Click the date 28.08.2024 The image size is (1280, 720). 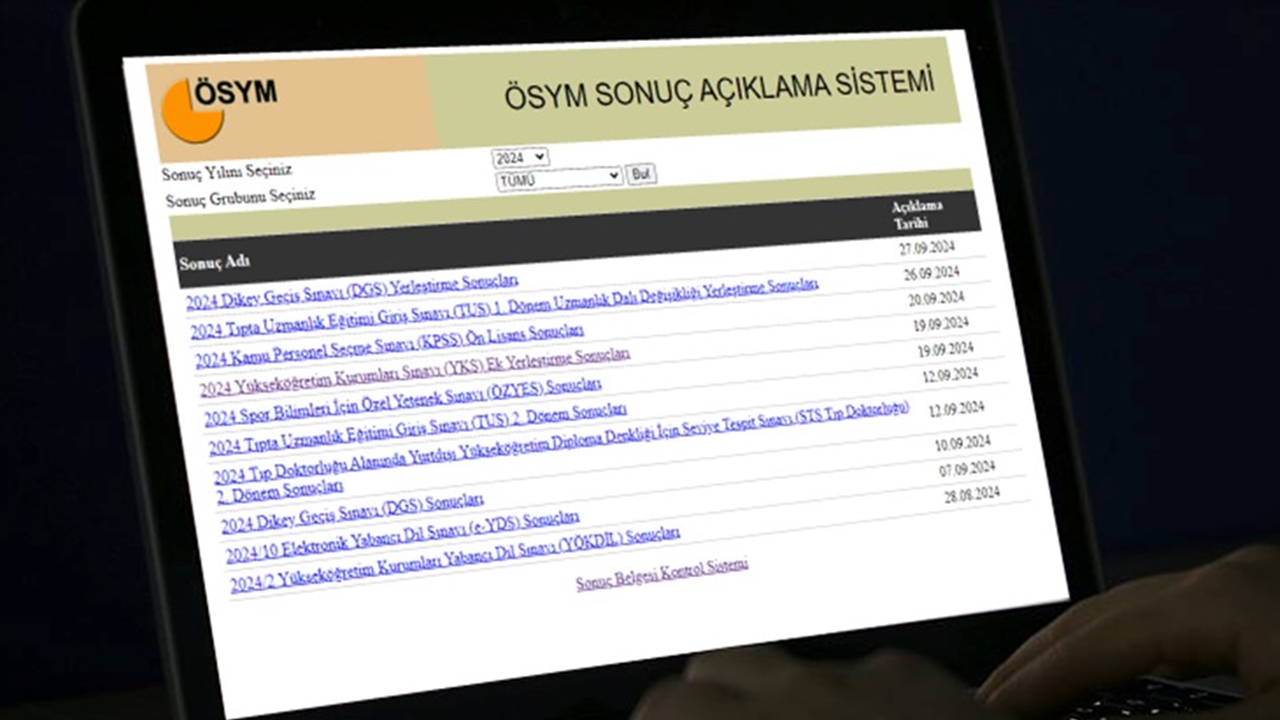pyautogui.click(x=971, y=494)
